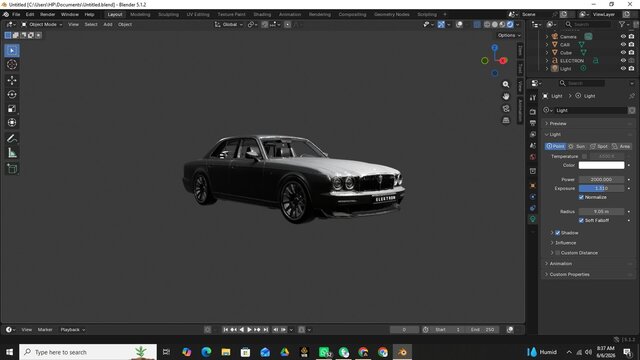
Task: Select the Measure ruler tool
Action: pyautogui.click(x=12, y=153)
